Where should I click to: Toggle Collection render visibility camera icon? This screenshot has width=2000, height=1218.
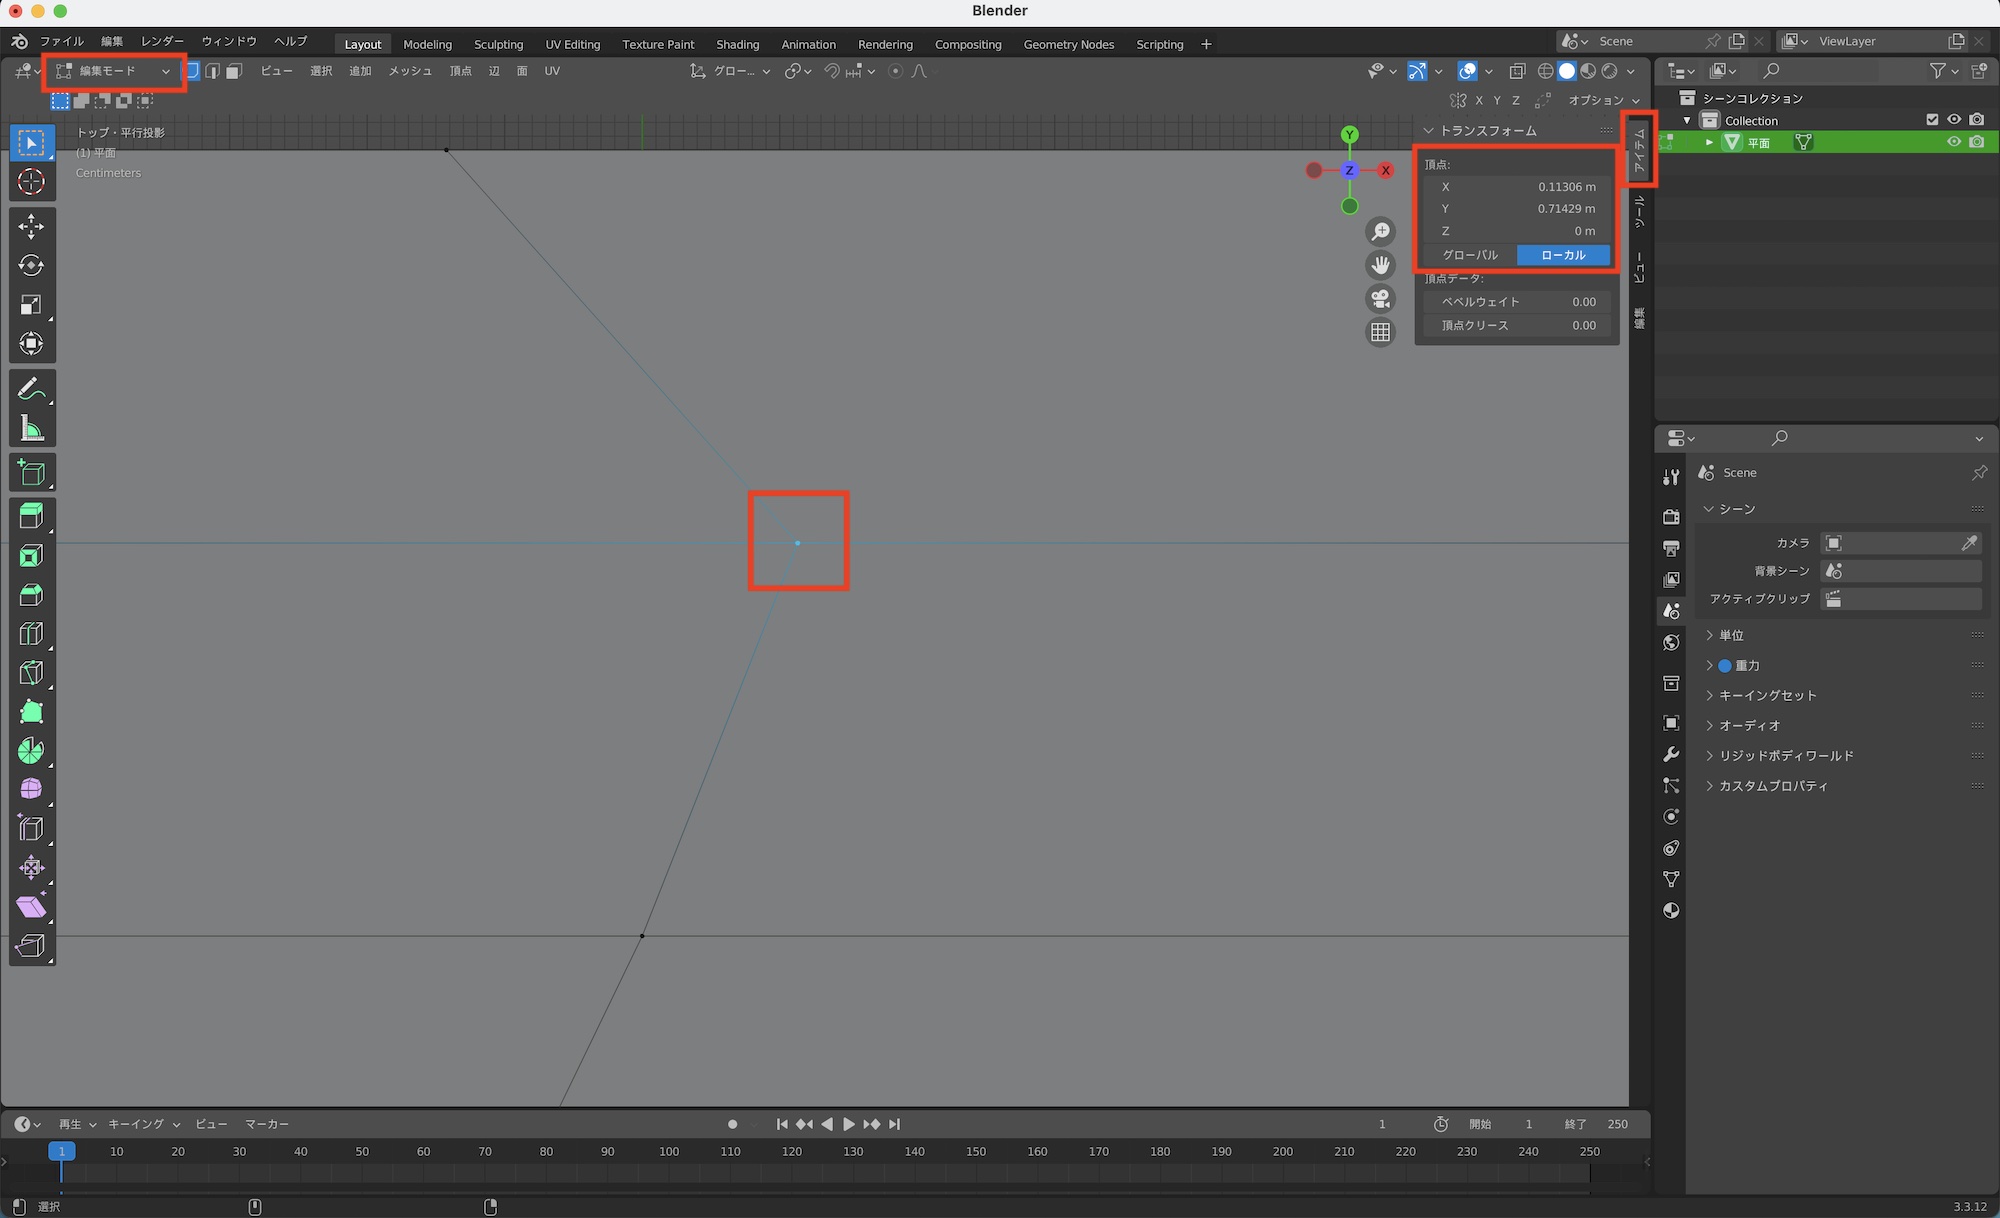coord(1977,119)
